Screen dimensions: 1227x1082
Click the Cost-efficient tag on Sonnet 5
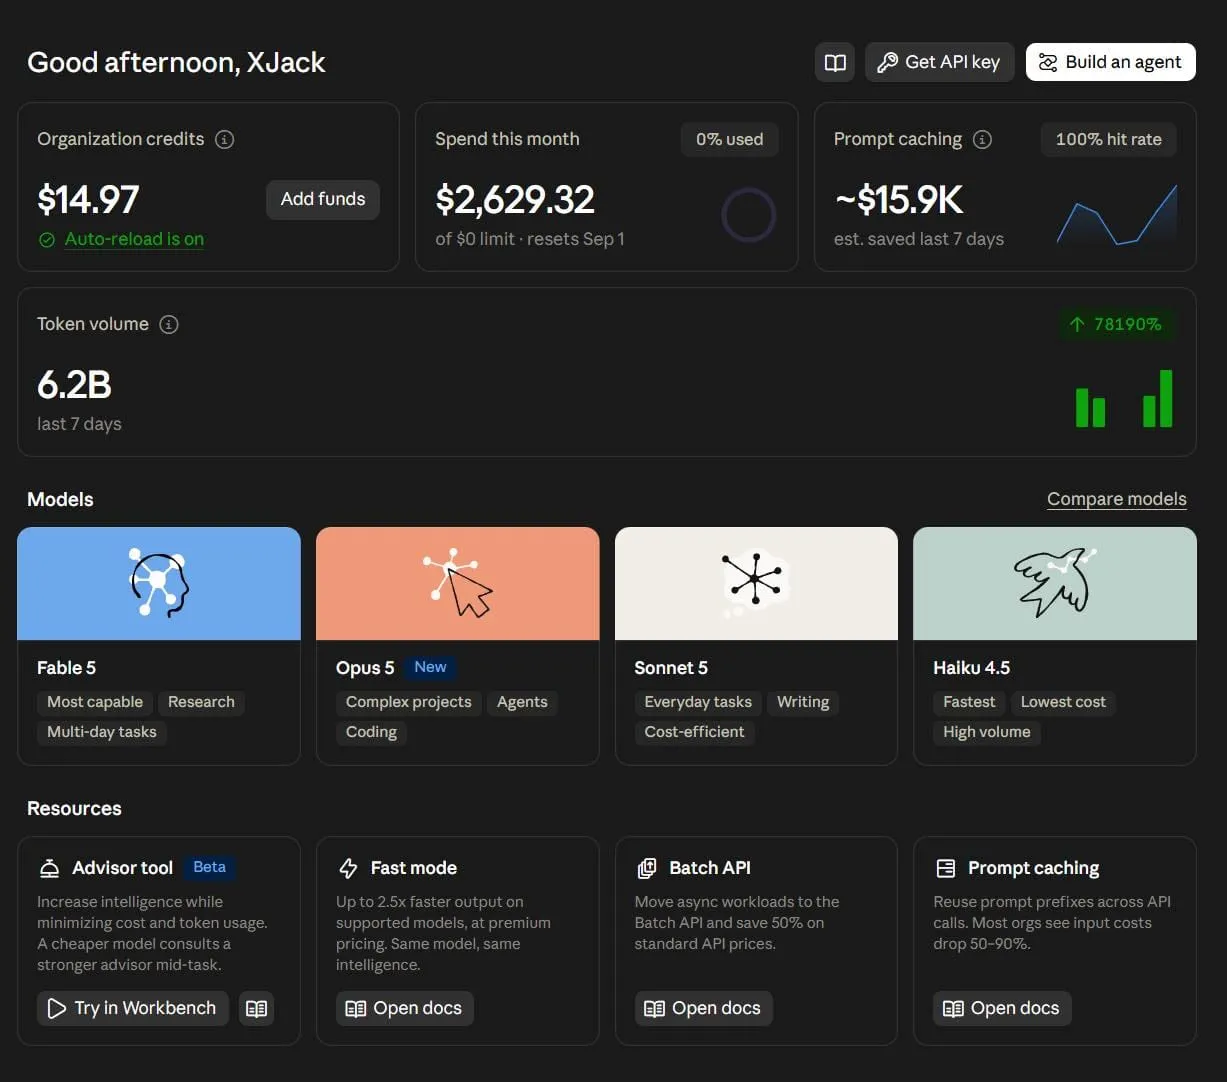tap(695, 732)
